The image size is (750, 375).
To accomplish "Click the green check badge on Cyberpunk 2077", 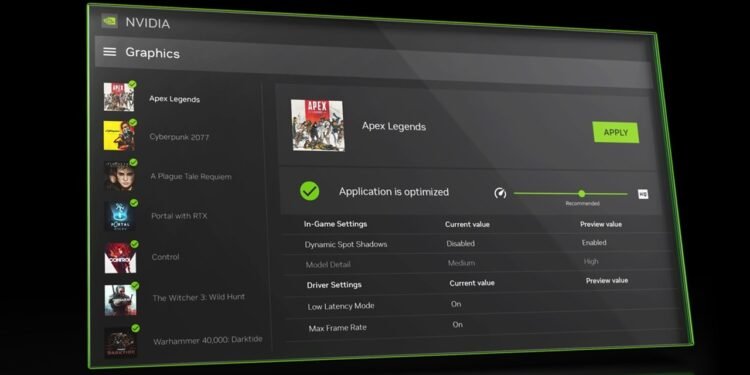I will [x=133, y=122].
